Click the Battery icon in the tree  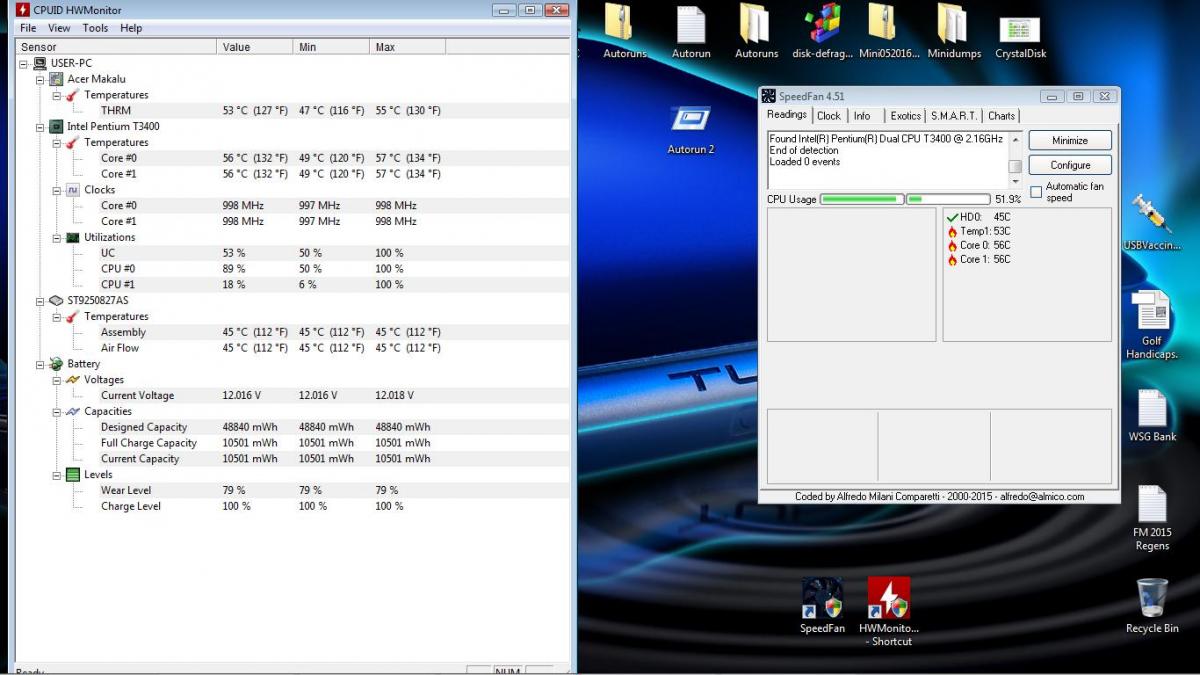click(x=56, y=364)
